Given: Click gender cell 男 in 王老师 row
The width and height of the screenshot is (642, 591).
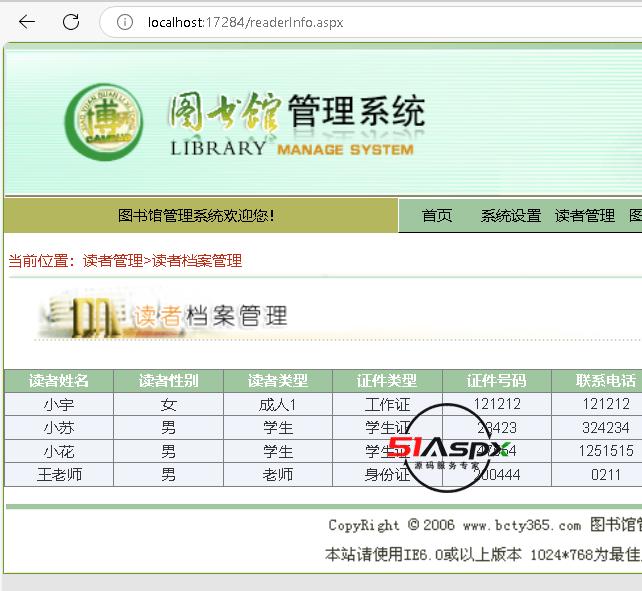Looking at the screenshot, I should point(168,475).
